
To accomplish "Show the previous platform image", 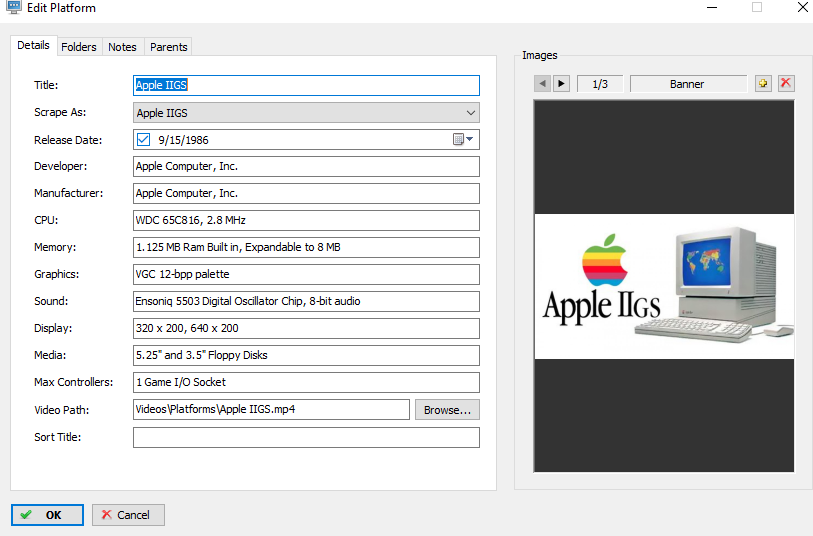I will pyautogui.click(x=542, y=83).
